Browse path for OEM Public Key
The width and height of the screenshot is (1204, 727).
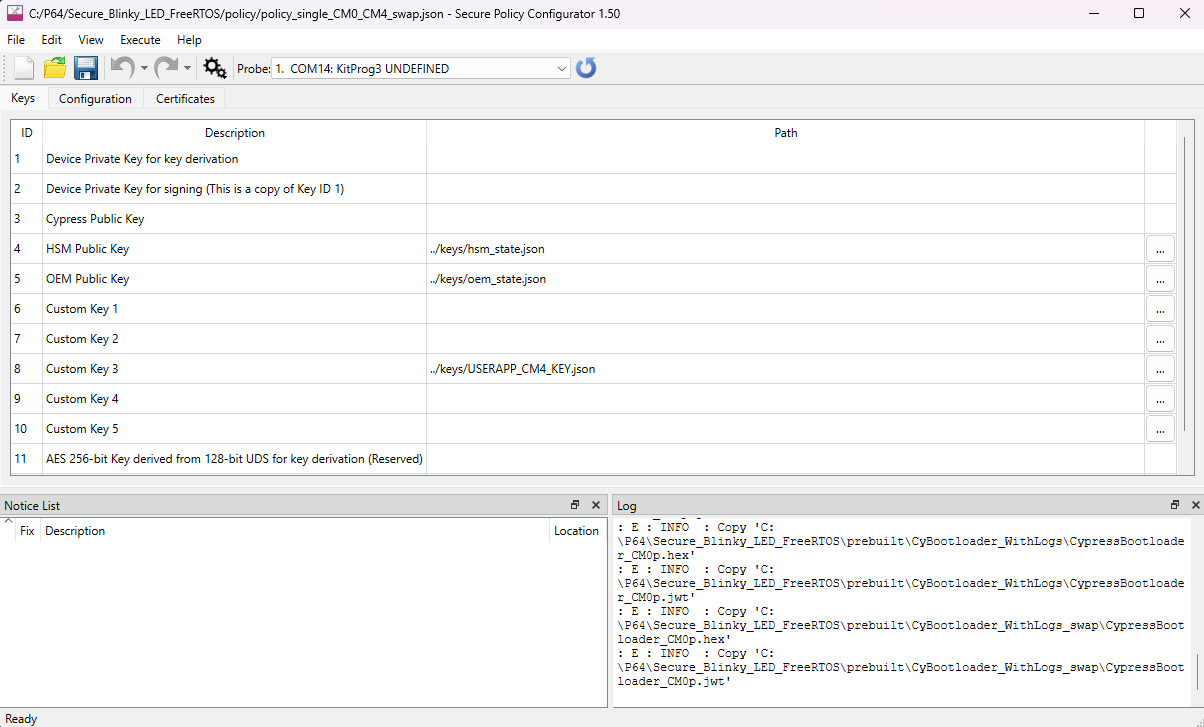1160,279
